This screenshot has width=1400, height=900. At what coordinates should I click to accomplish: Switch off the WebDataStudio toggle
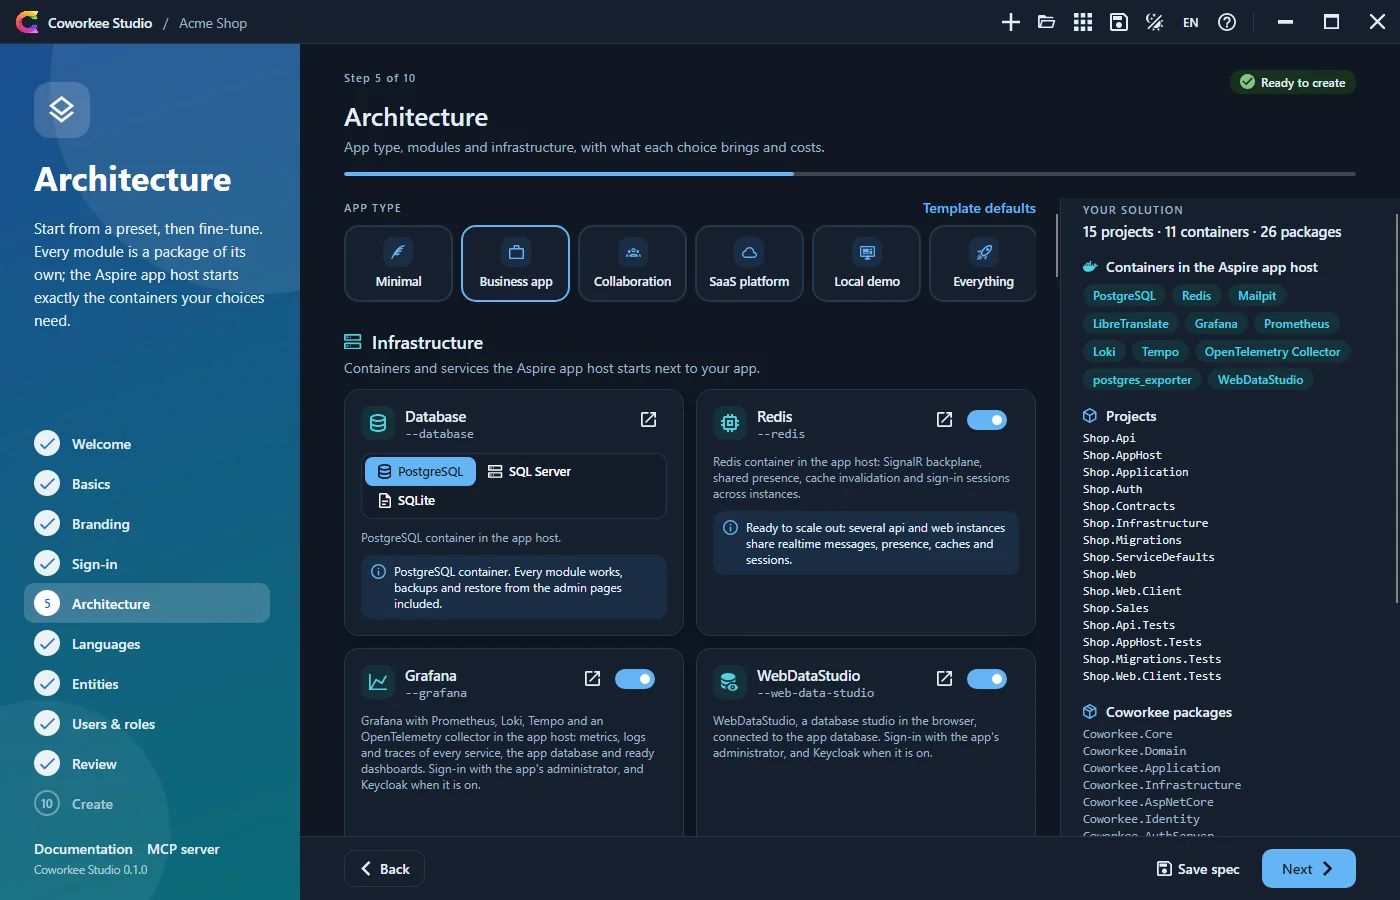click(x=987, y=679)
